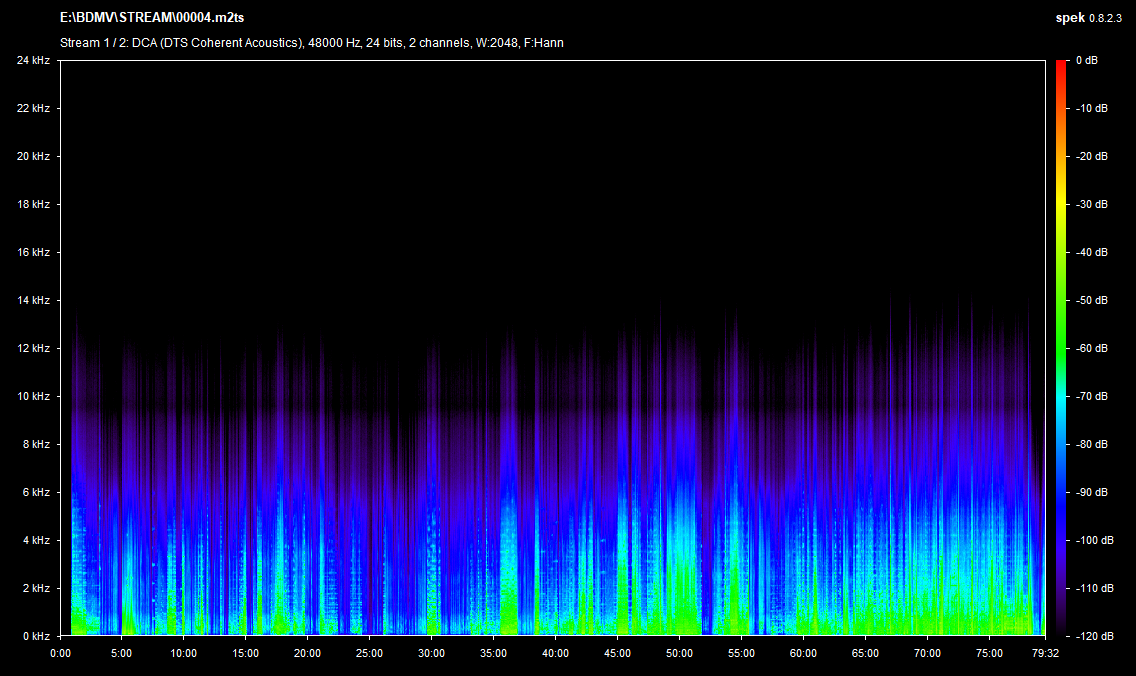
Task: Click the -60 dB scale label
Action: [1091, 349]
